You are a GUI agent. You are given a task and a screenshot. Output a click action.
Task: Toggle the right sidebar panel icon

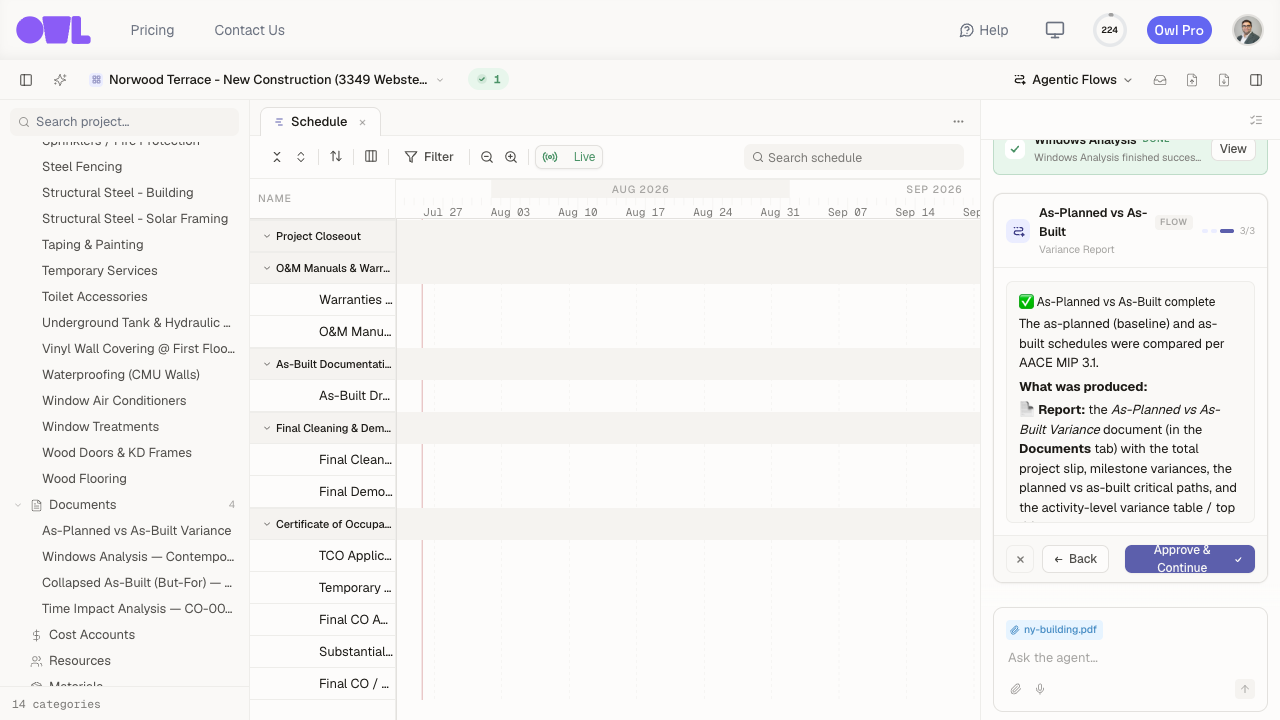[x=1256, y=80]
